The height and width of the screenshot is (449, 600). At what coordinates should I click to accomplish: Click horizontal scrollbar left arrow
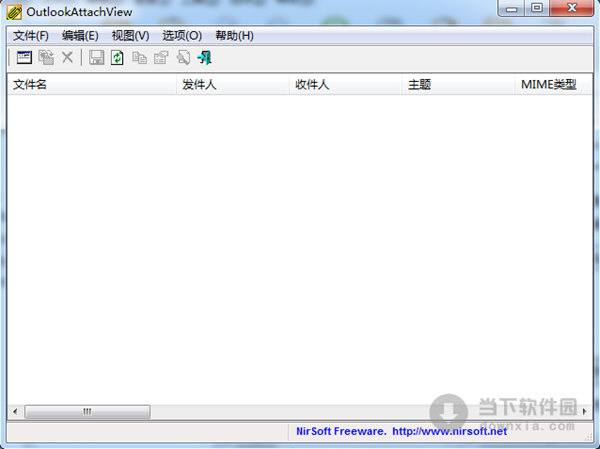click(15, 411)
